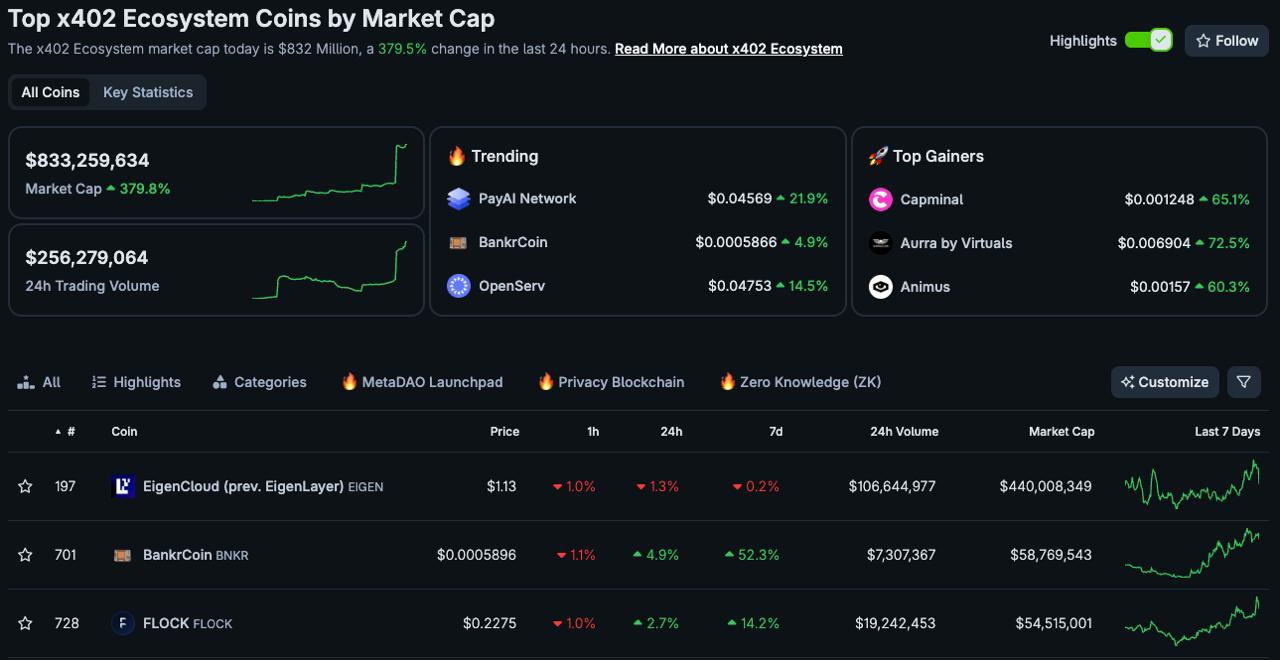Screen dimensions: 1280x660
Task: Turn off the Highlights toggle switch
Action: click(x=1148, y=40)
